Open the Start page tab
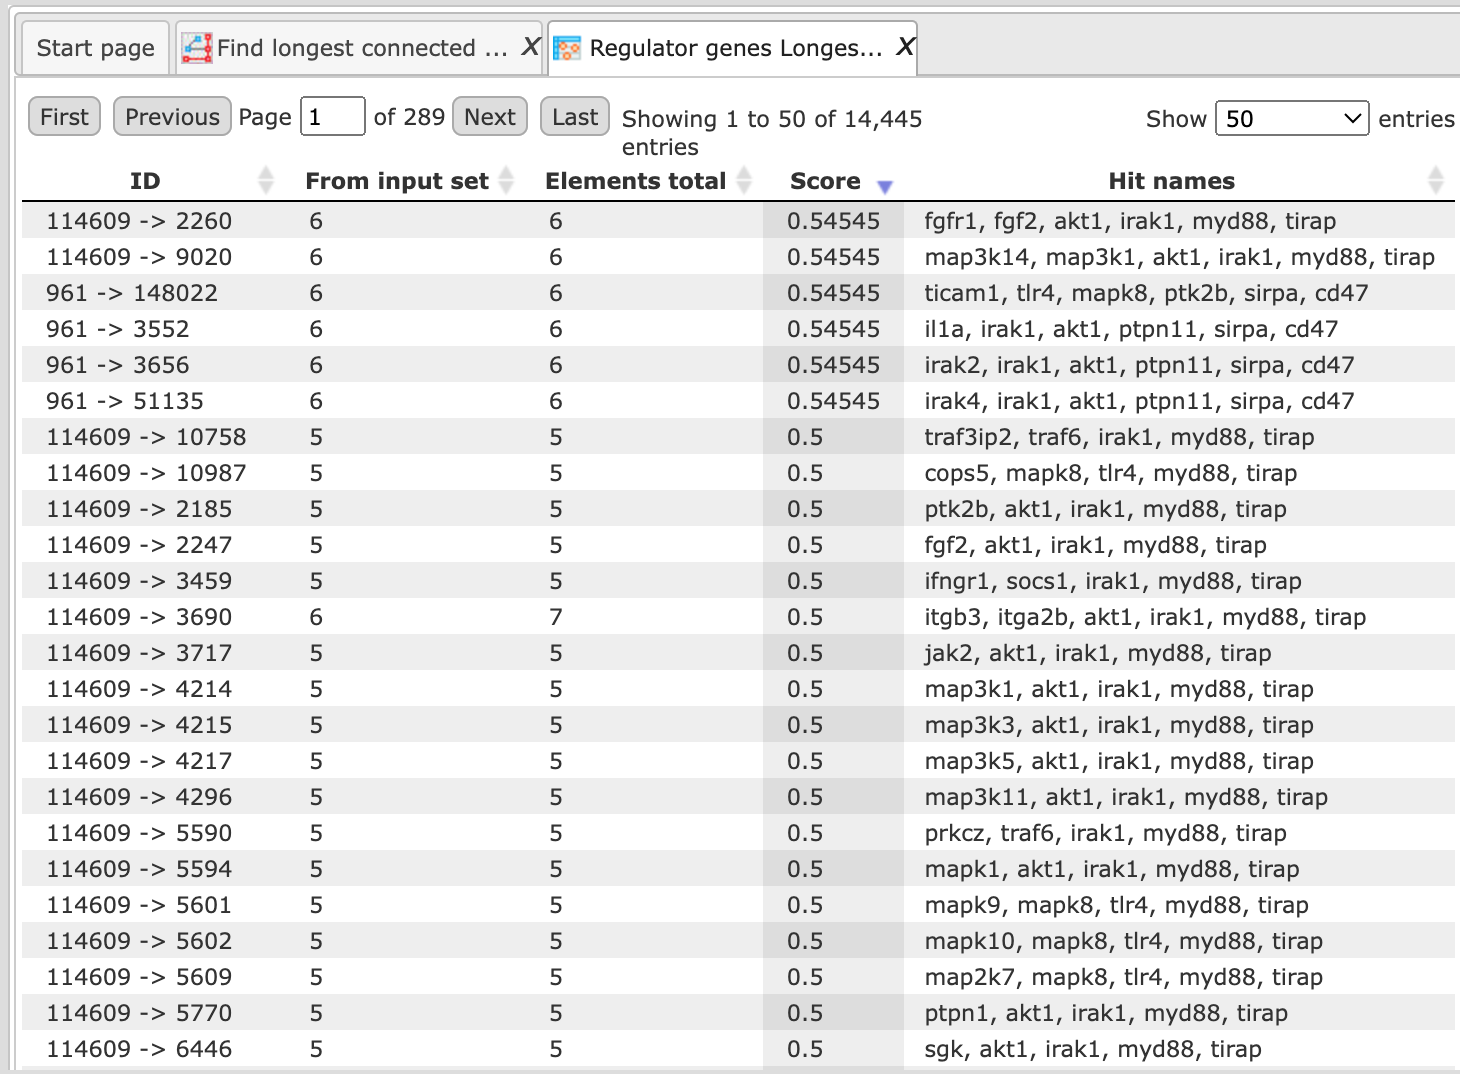1460x1074 pixels. (x=95, y=48)
